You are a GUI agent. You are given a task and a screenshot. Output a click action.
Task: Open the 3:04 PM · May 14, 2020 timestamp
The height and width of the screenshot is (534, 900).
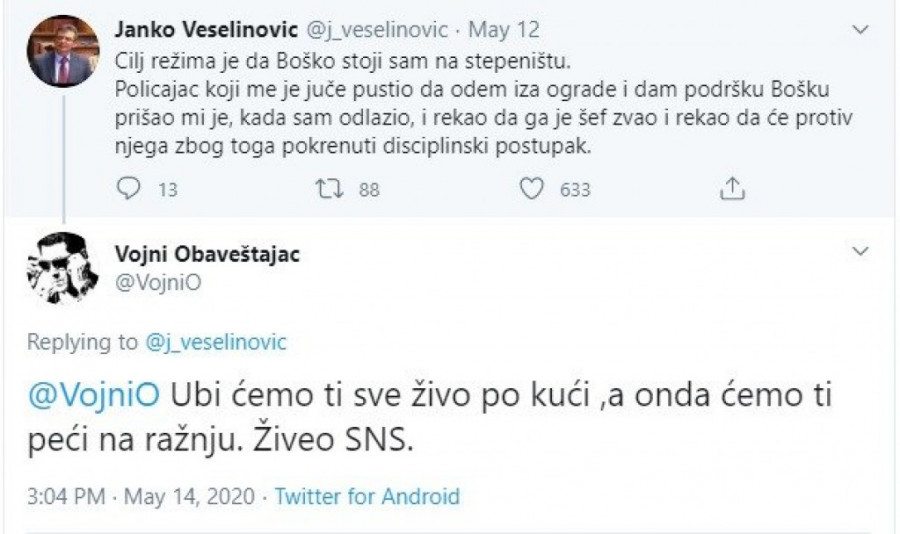click(143, 496)
